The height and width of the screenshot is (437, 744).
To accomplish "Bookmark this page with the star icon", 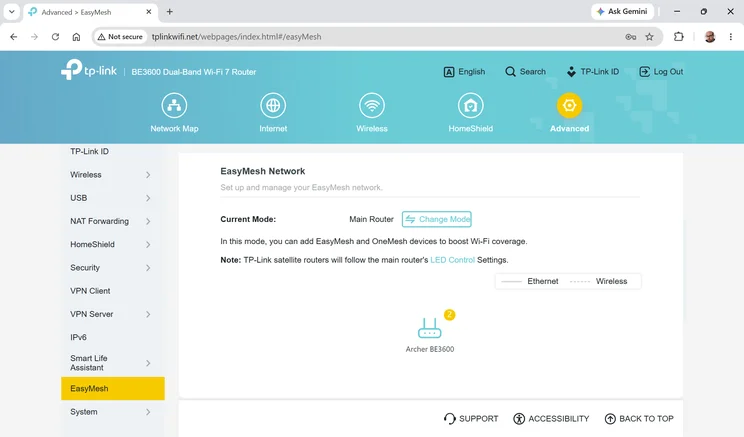I will coord(649,37).
